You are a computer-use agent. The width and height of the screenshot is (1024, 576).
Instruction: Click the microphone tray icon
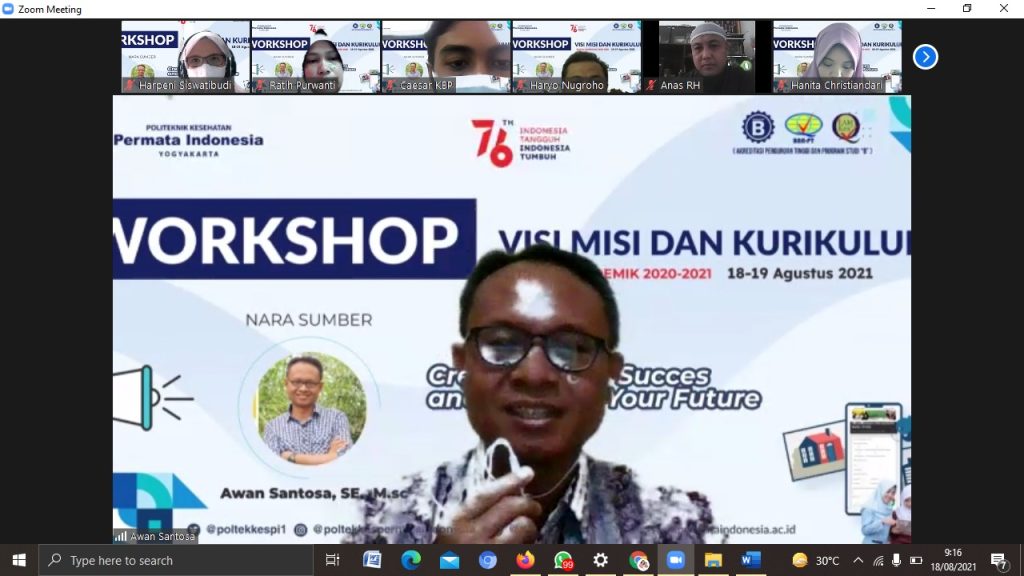(897, 560)
